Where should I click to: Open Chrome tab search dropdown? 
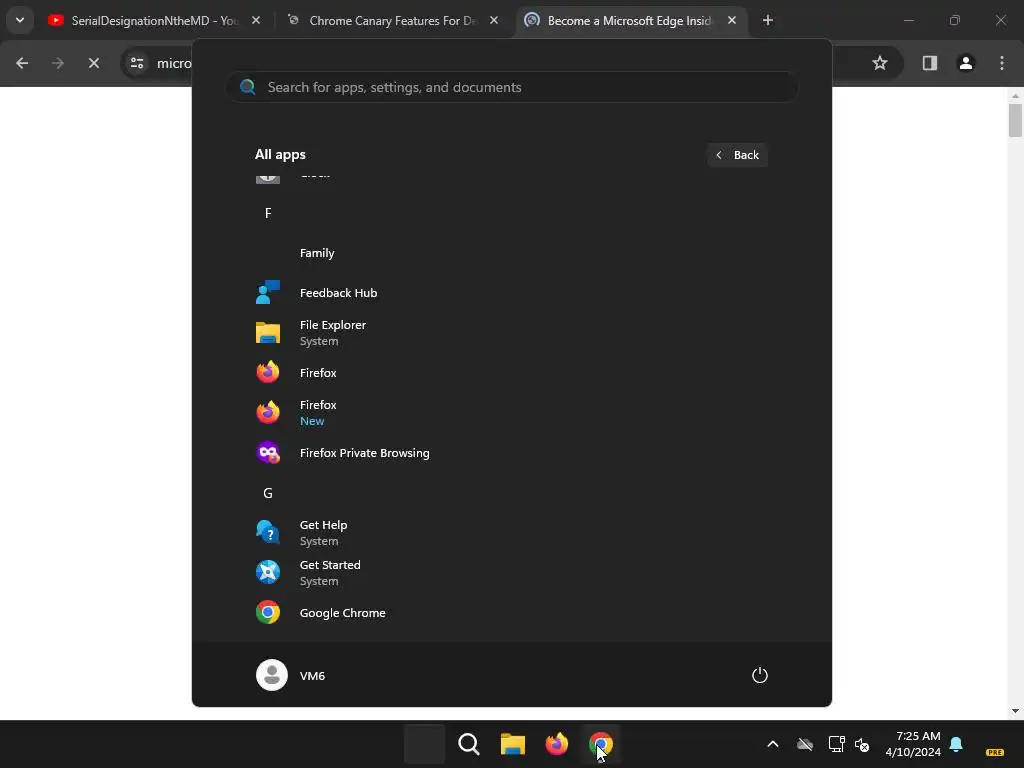coord(20,20)
